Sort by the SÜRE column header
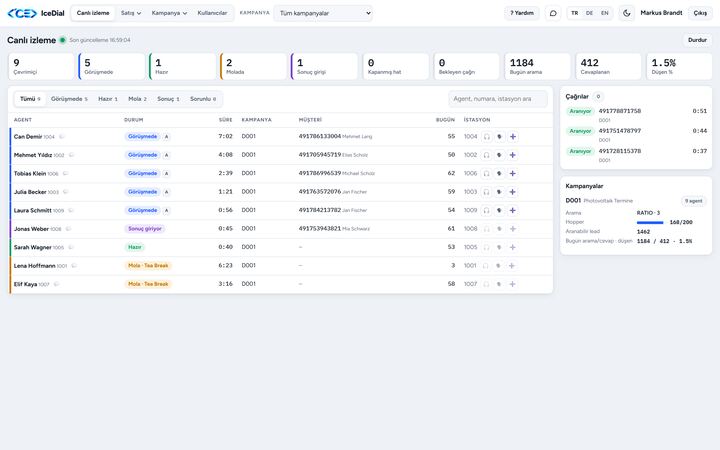720x450 pixels. (x=225, y=120)
